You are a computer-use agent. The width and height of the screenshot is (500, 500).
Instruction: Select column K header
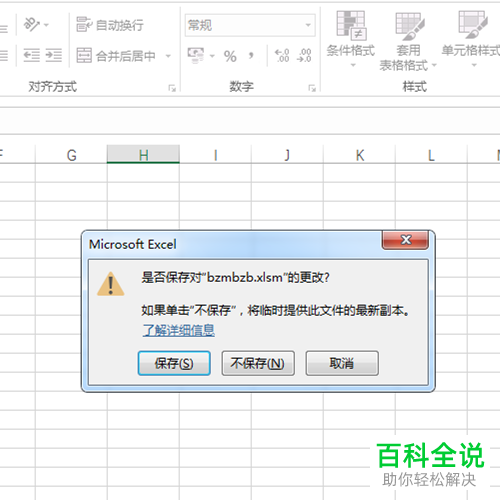click(x=359, y=155)
